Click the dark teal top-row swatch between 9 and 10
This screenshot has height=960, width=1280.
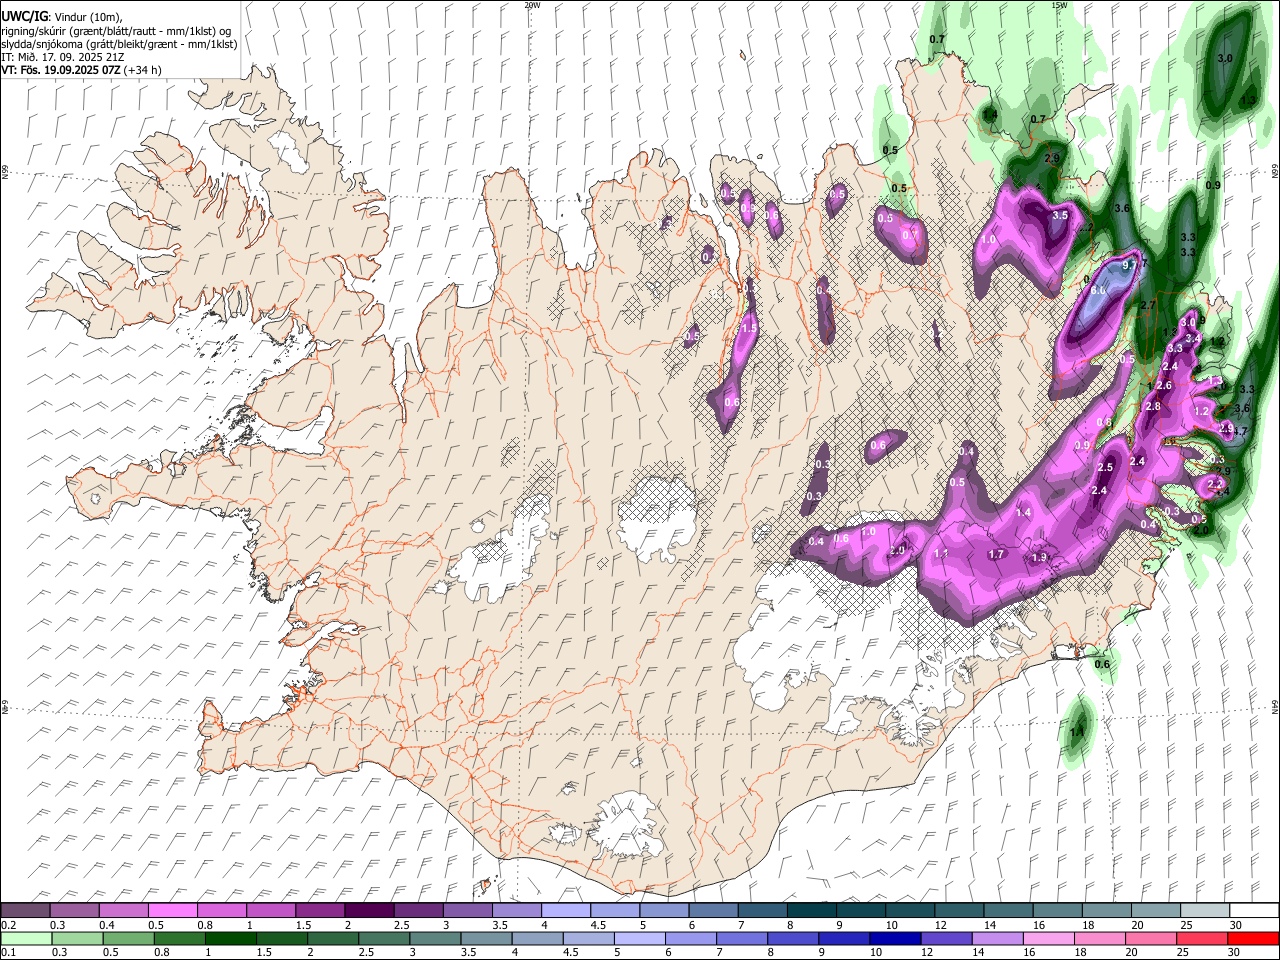pyautogui.click(x=859, y=910)
